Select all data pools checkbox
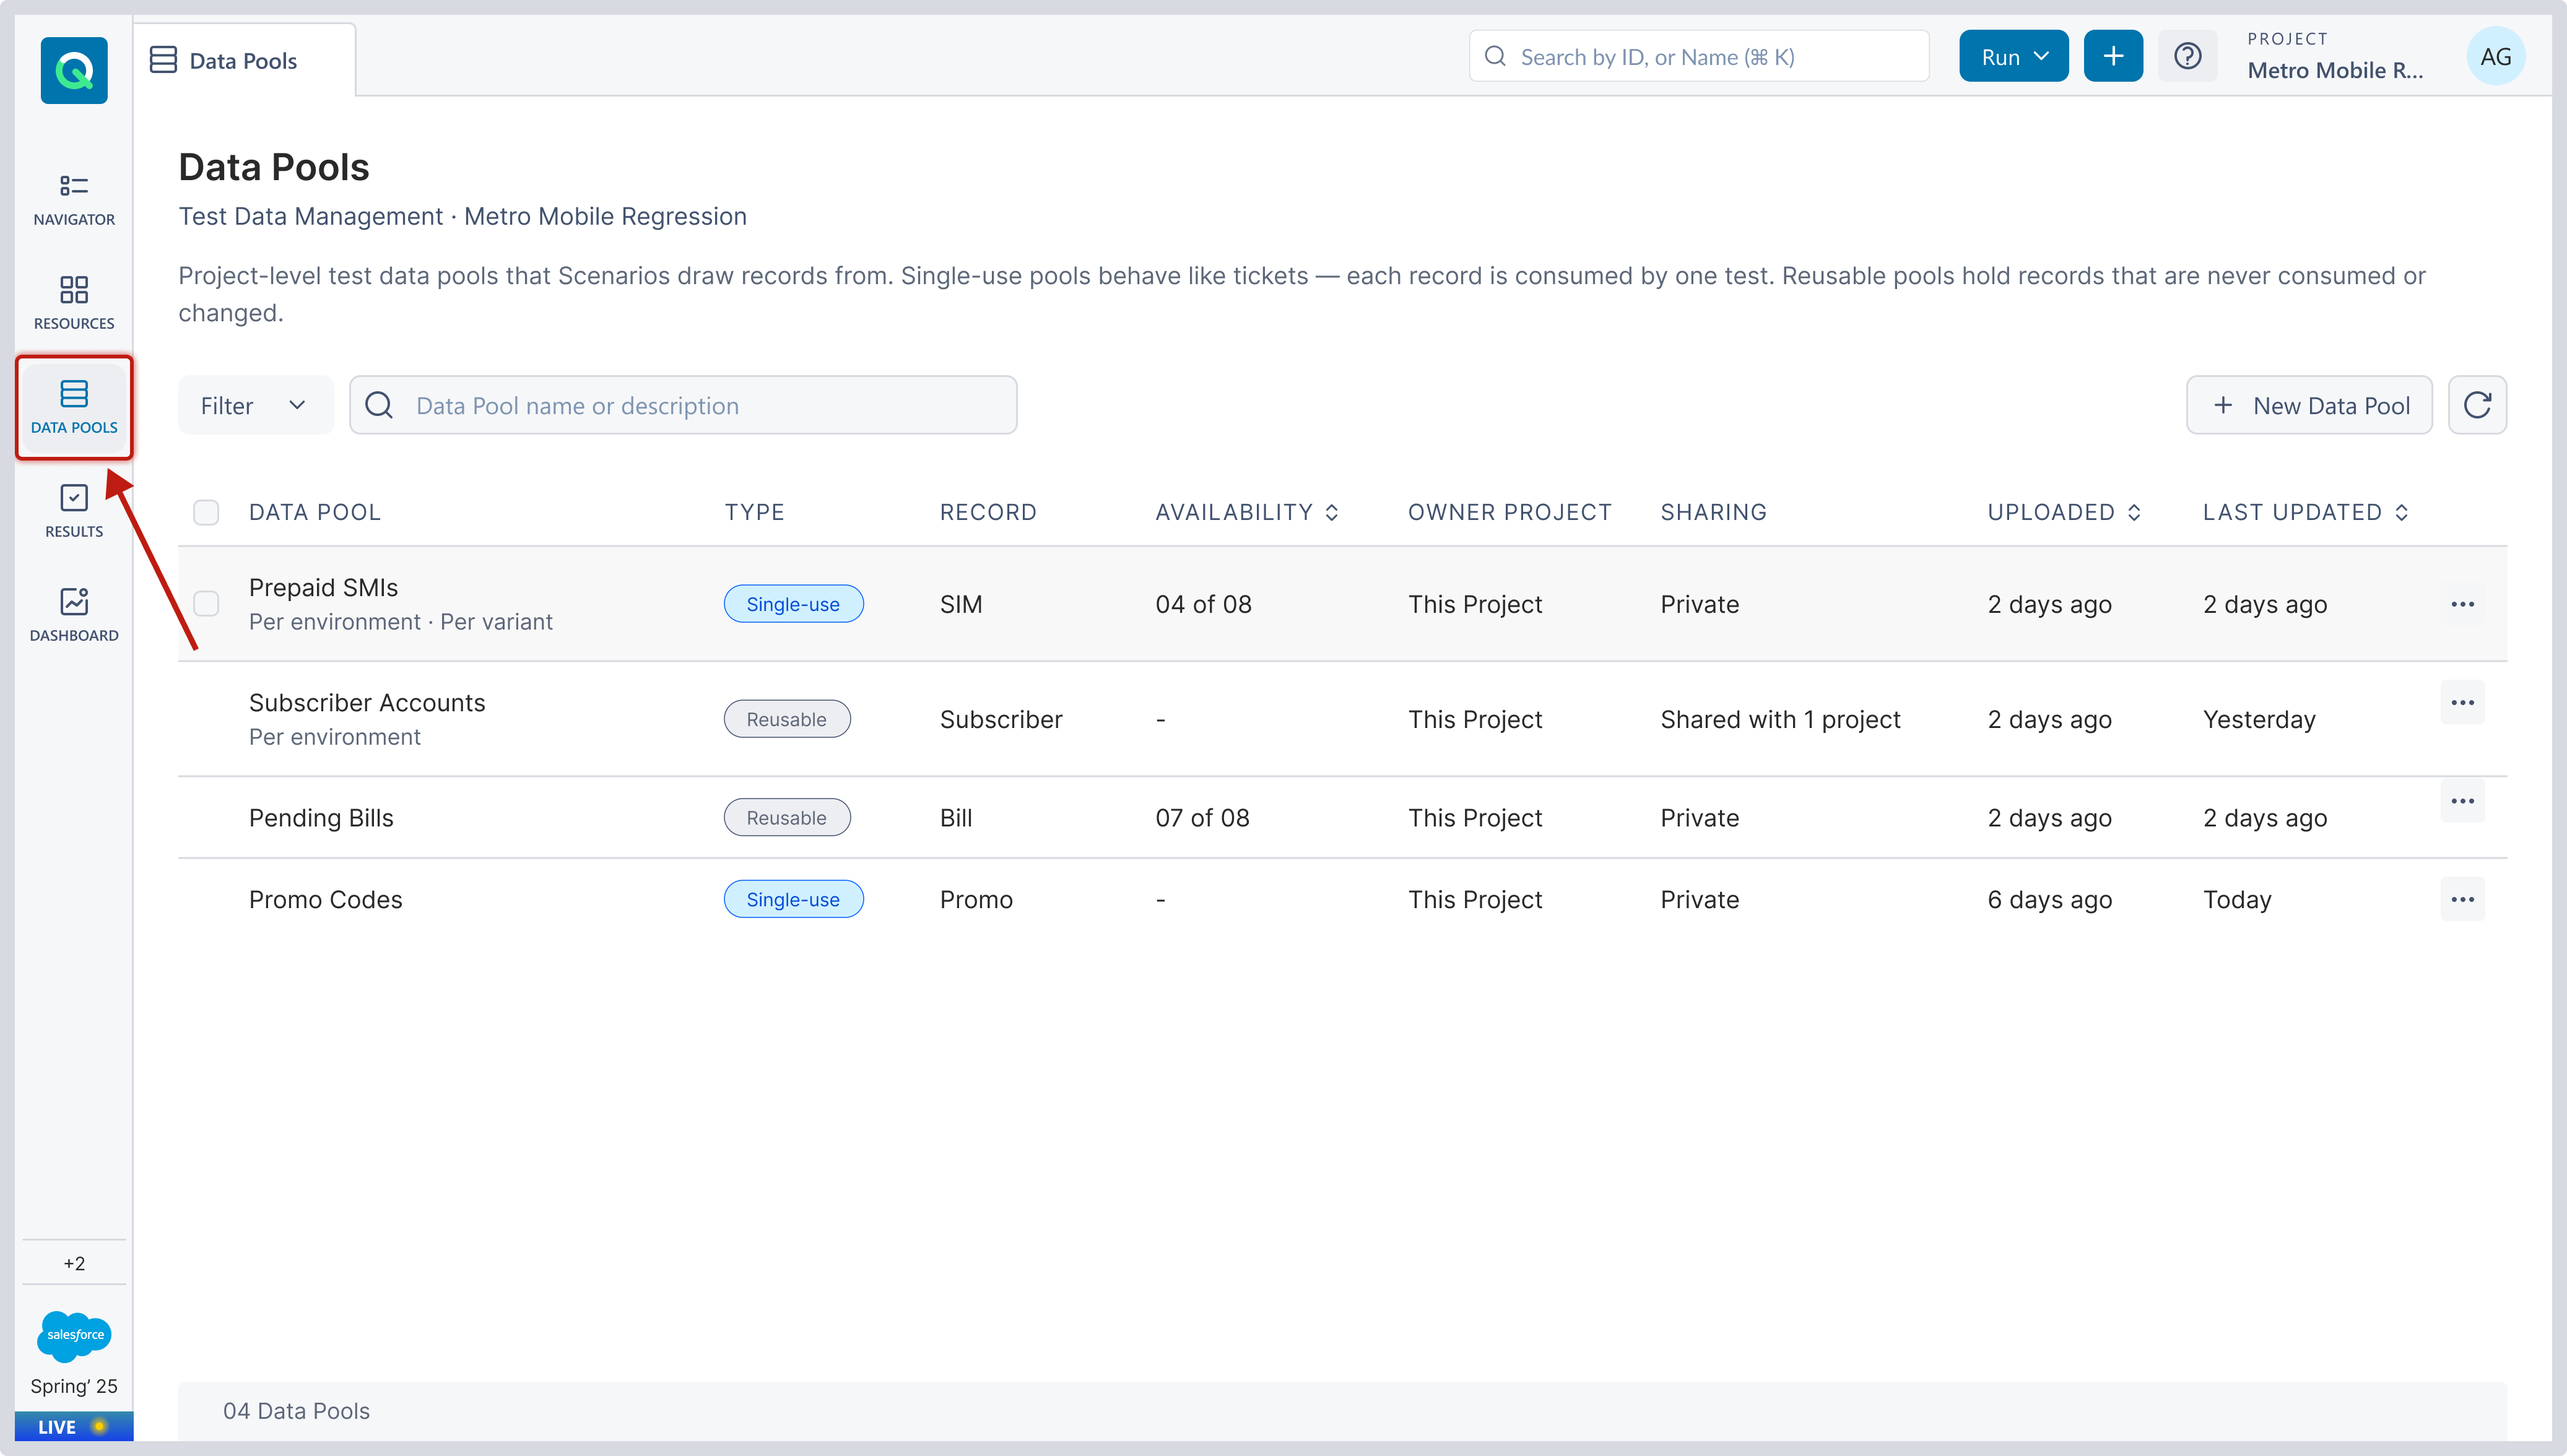 [x=206, y=512]
